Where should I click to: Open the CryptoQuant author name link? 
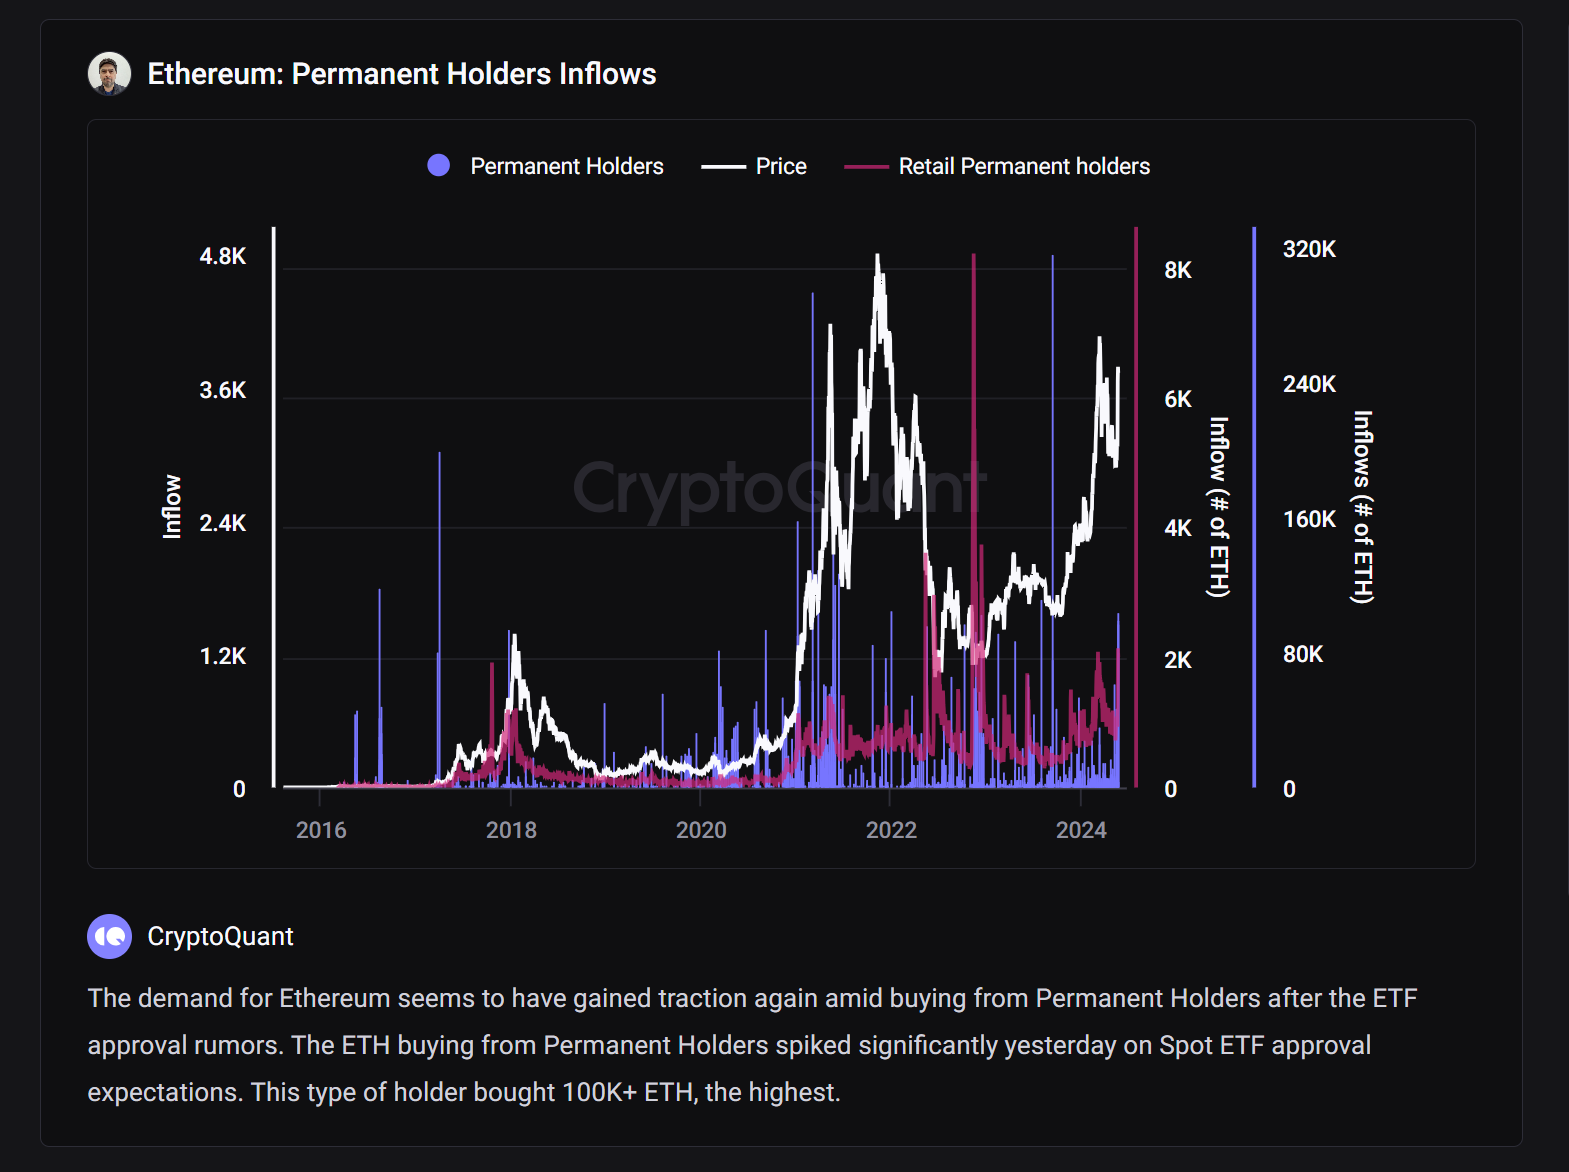tap(220, 937)
